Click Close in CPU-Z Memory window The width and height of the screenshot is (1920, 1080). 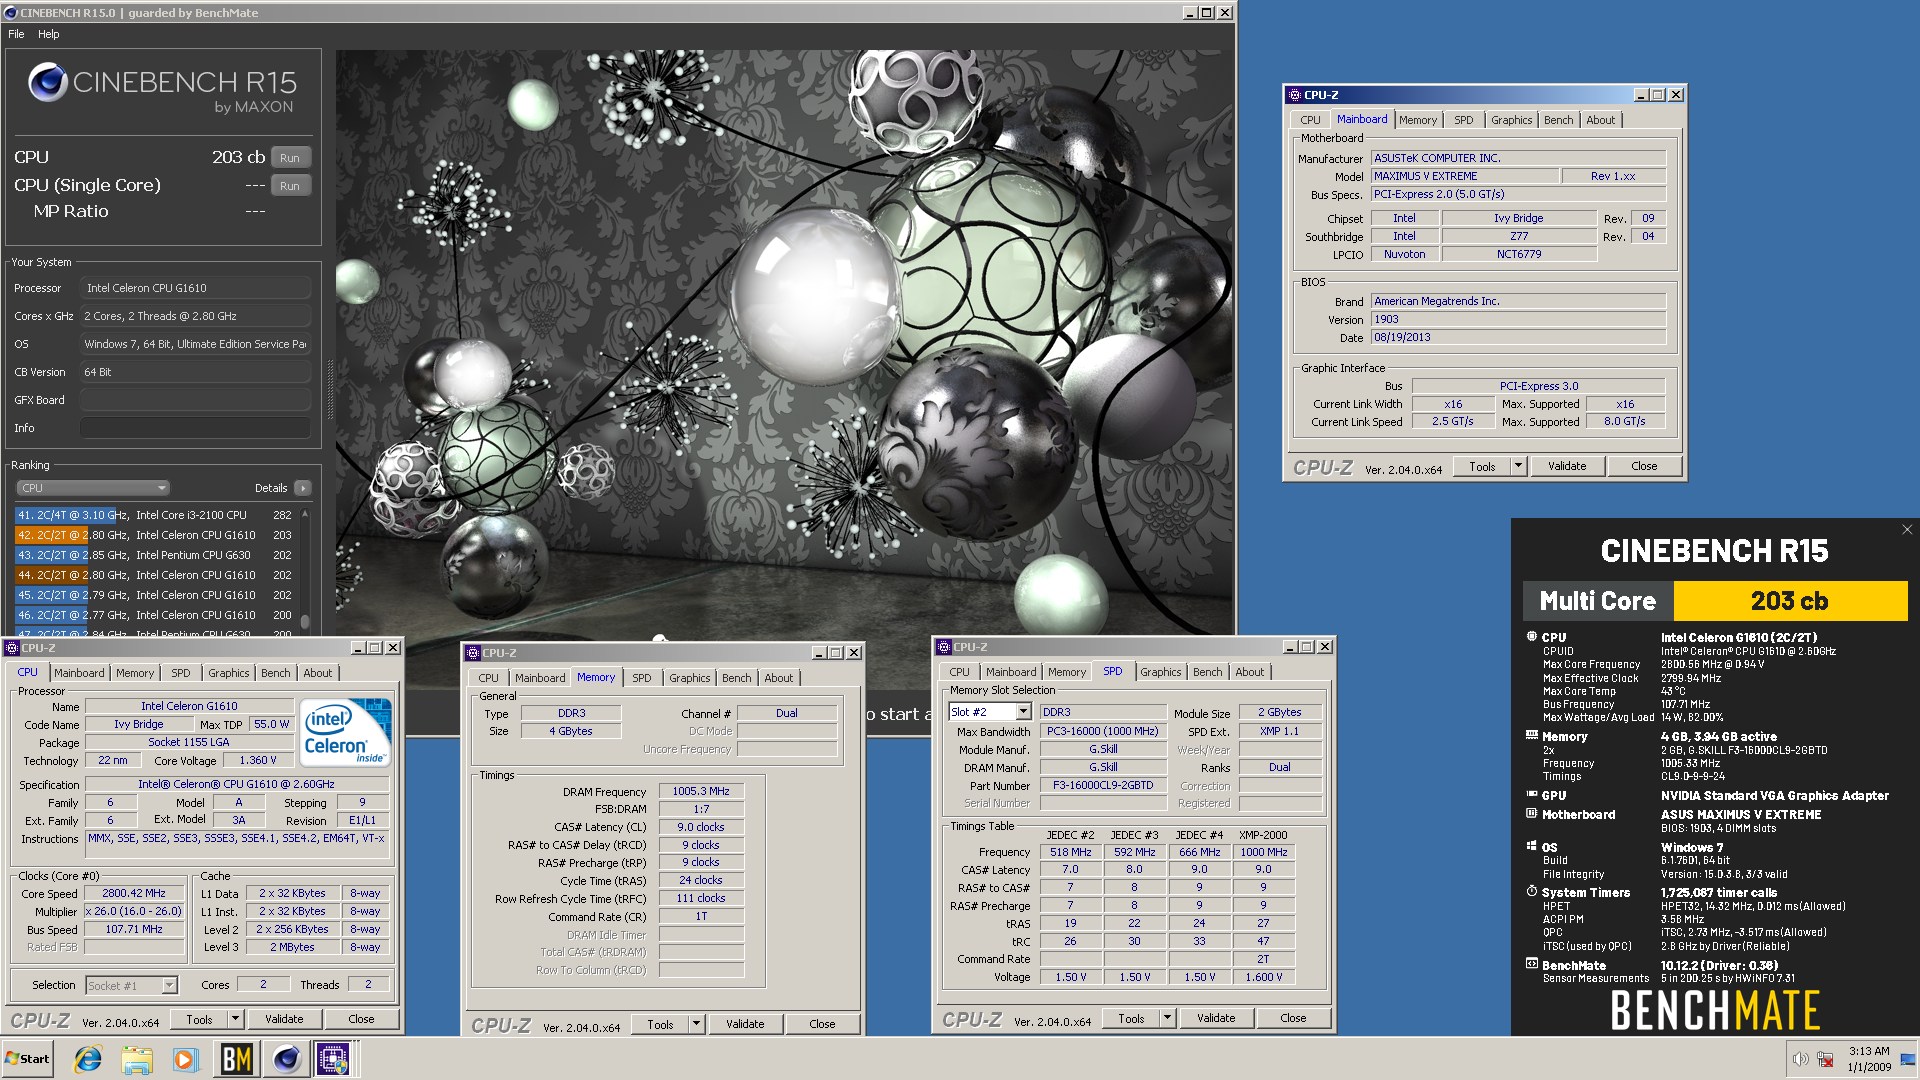pyautogui.click(x=822, y=1024)
